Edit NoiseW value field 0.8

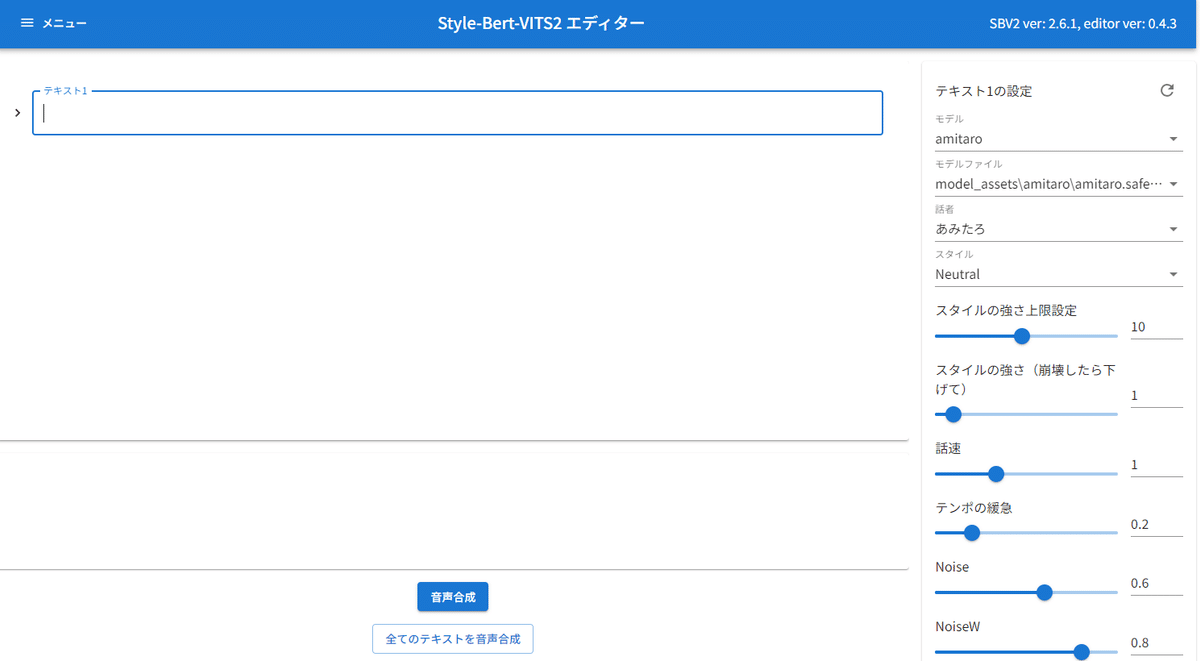pos(1157,643)
